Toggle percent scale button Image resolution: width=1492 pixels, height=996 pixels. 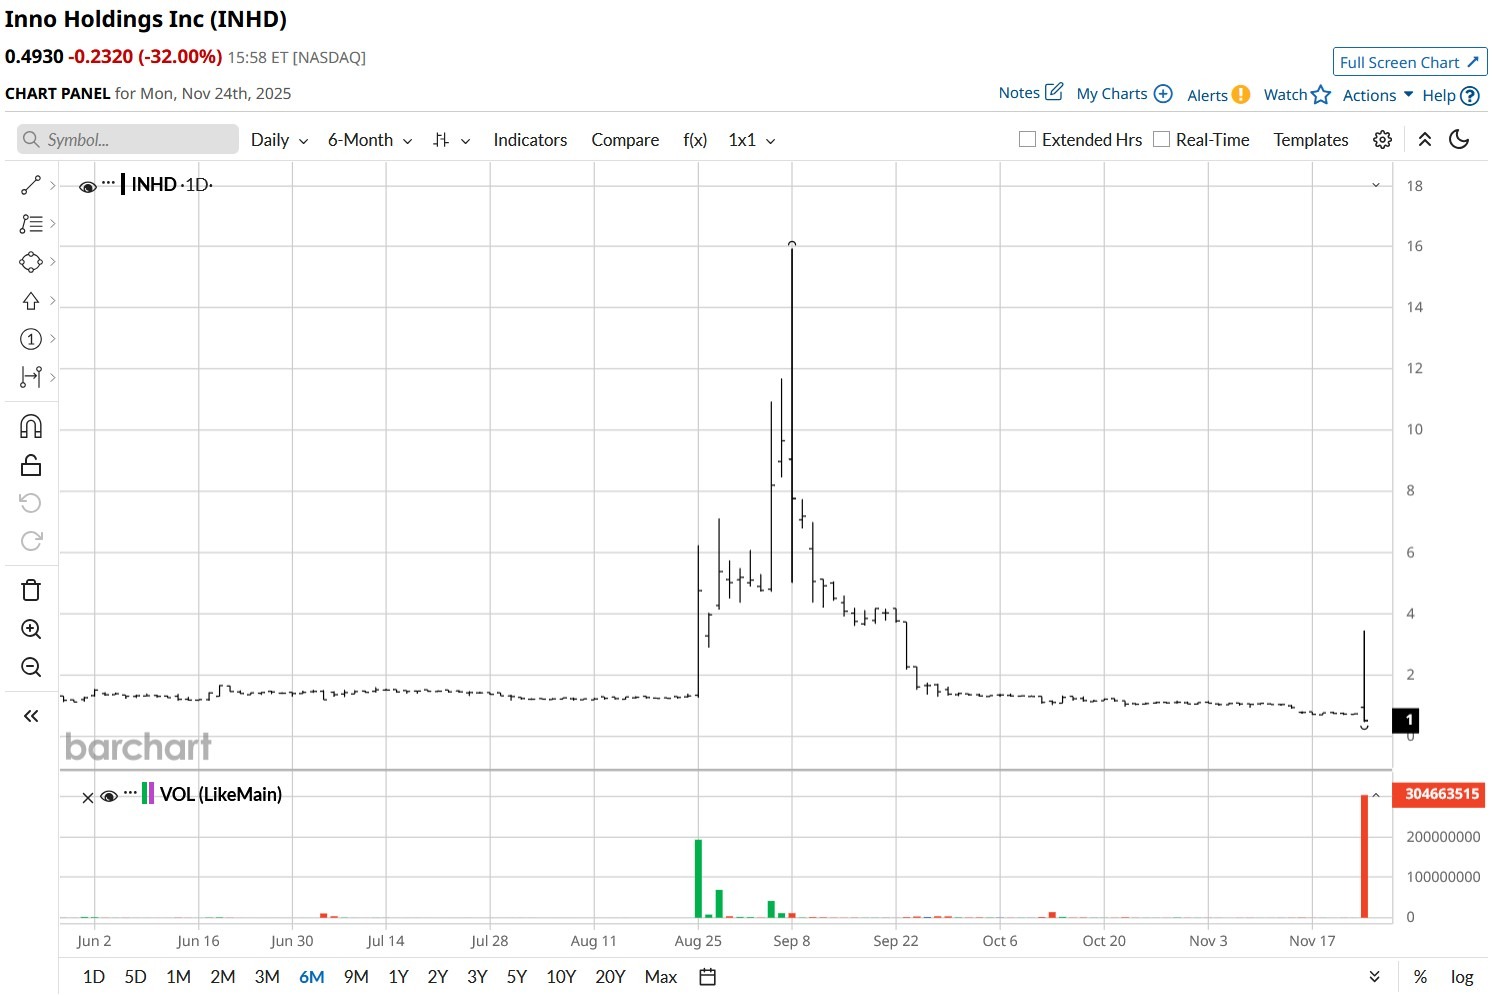(x=1420, y=977)
